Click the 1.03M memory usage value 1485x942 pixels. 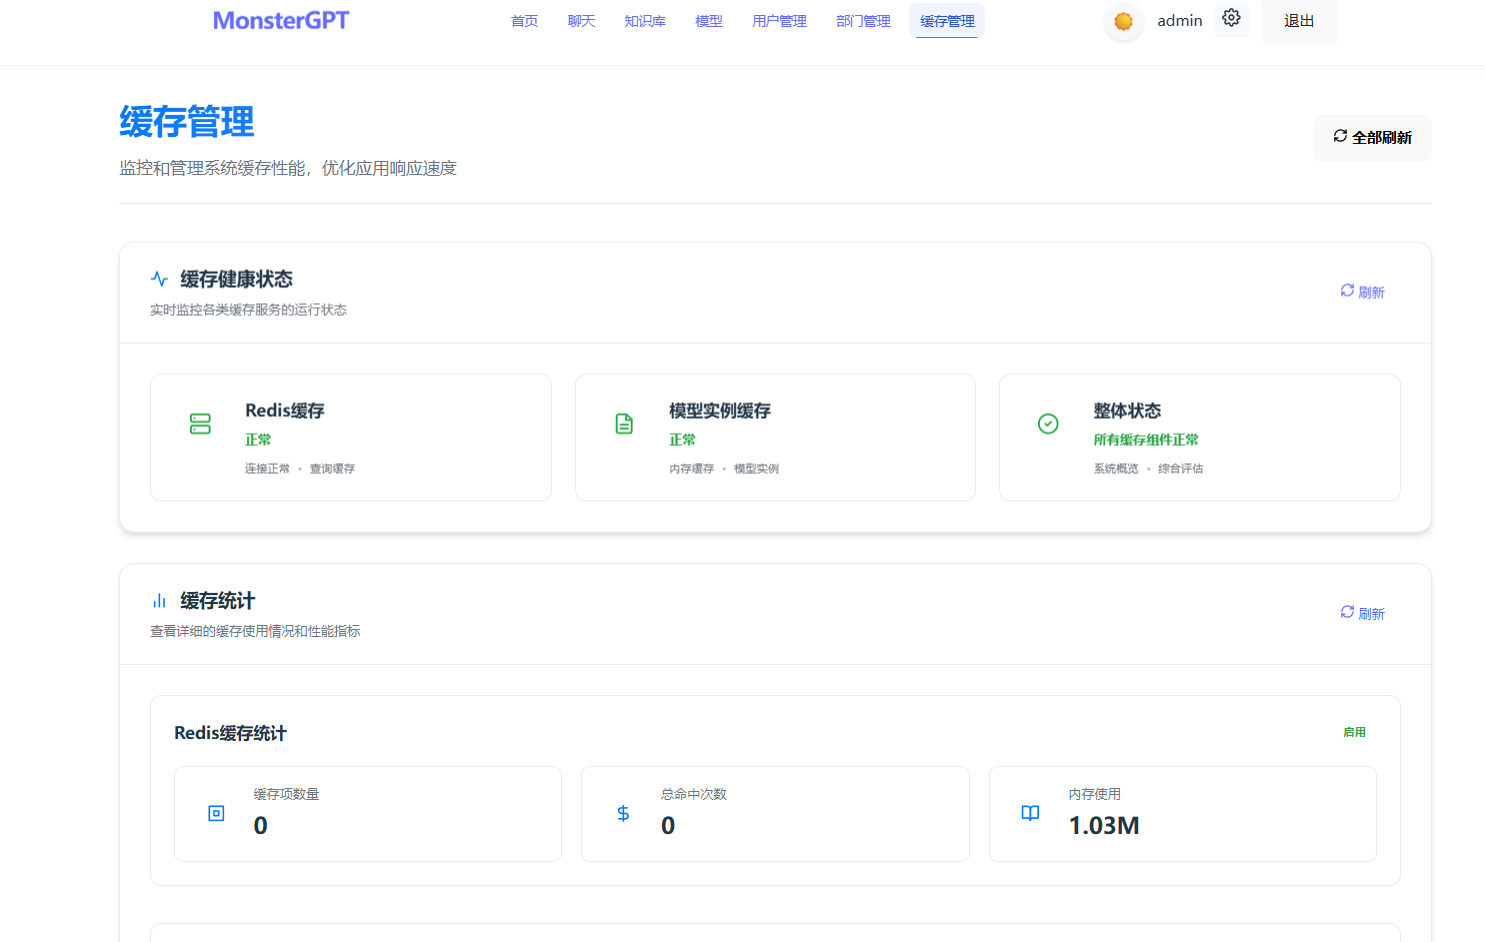tap(1104, 826)
